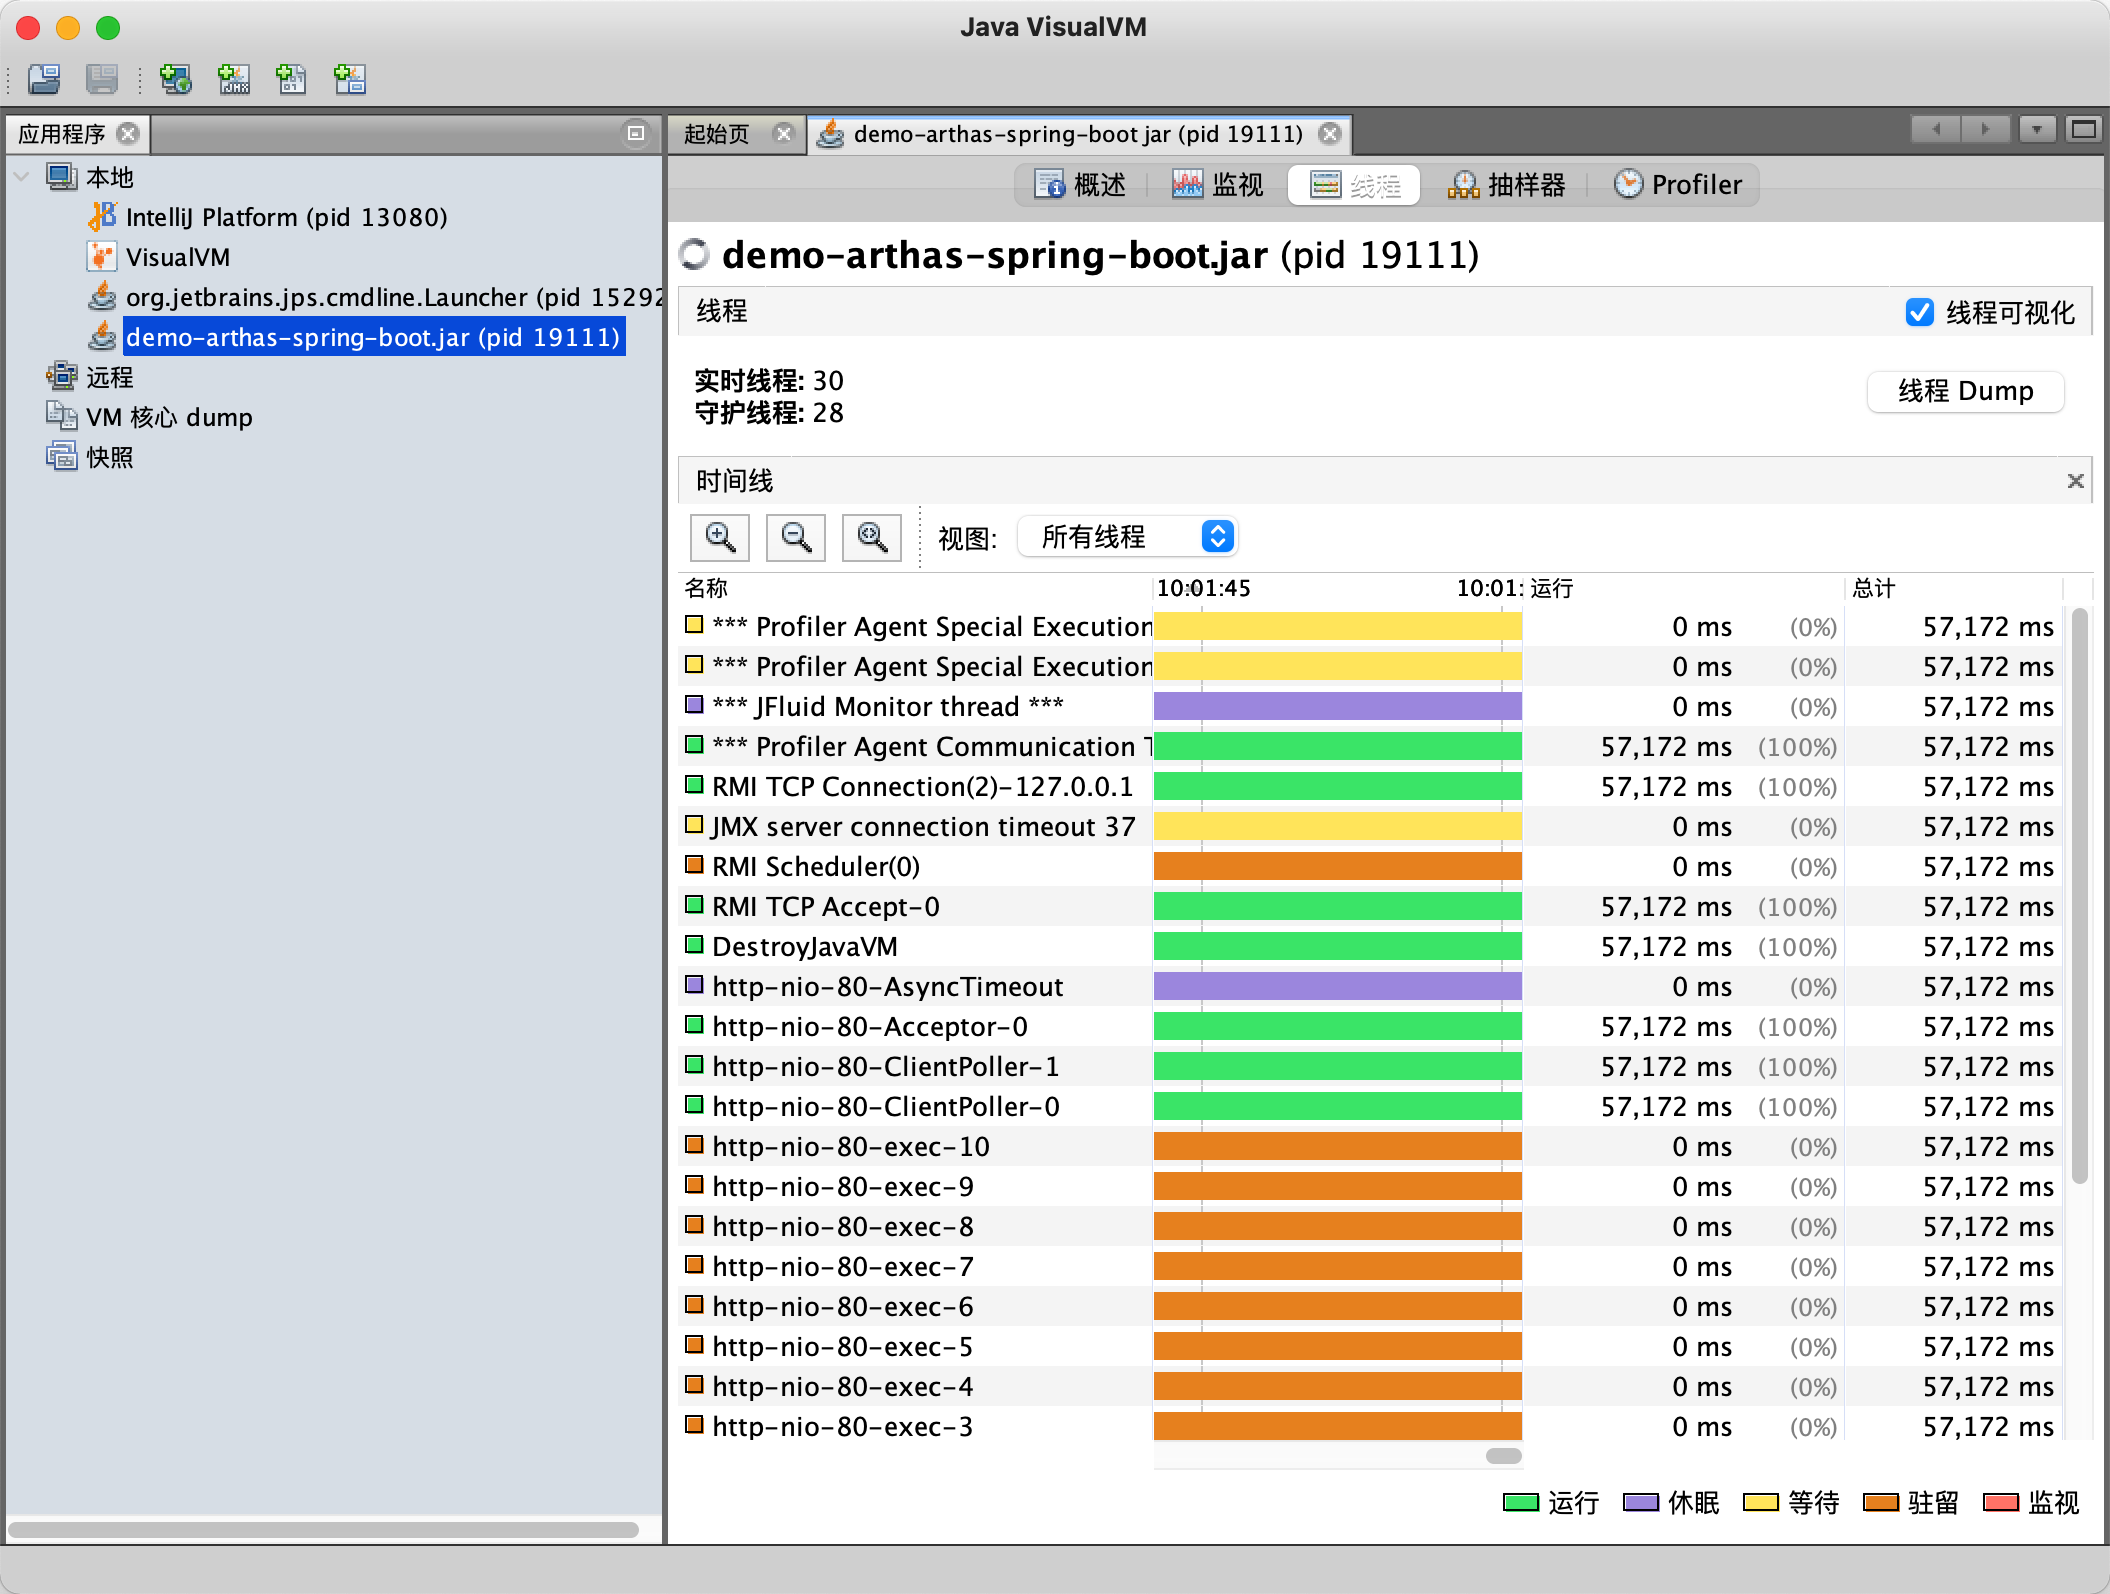This screenshot has width=2110, height=1594.
Task: Click the VisualVM application icon in tree
Action: (102, 257)
